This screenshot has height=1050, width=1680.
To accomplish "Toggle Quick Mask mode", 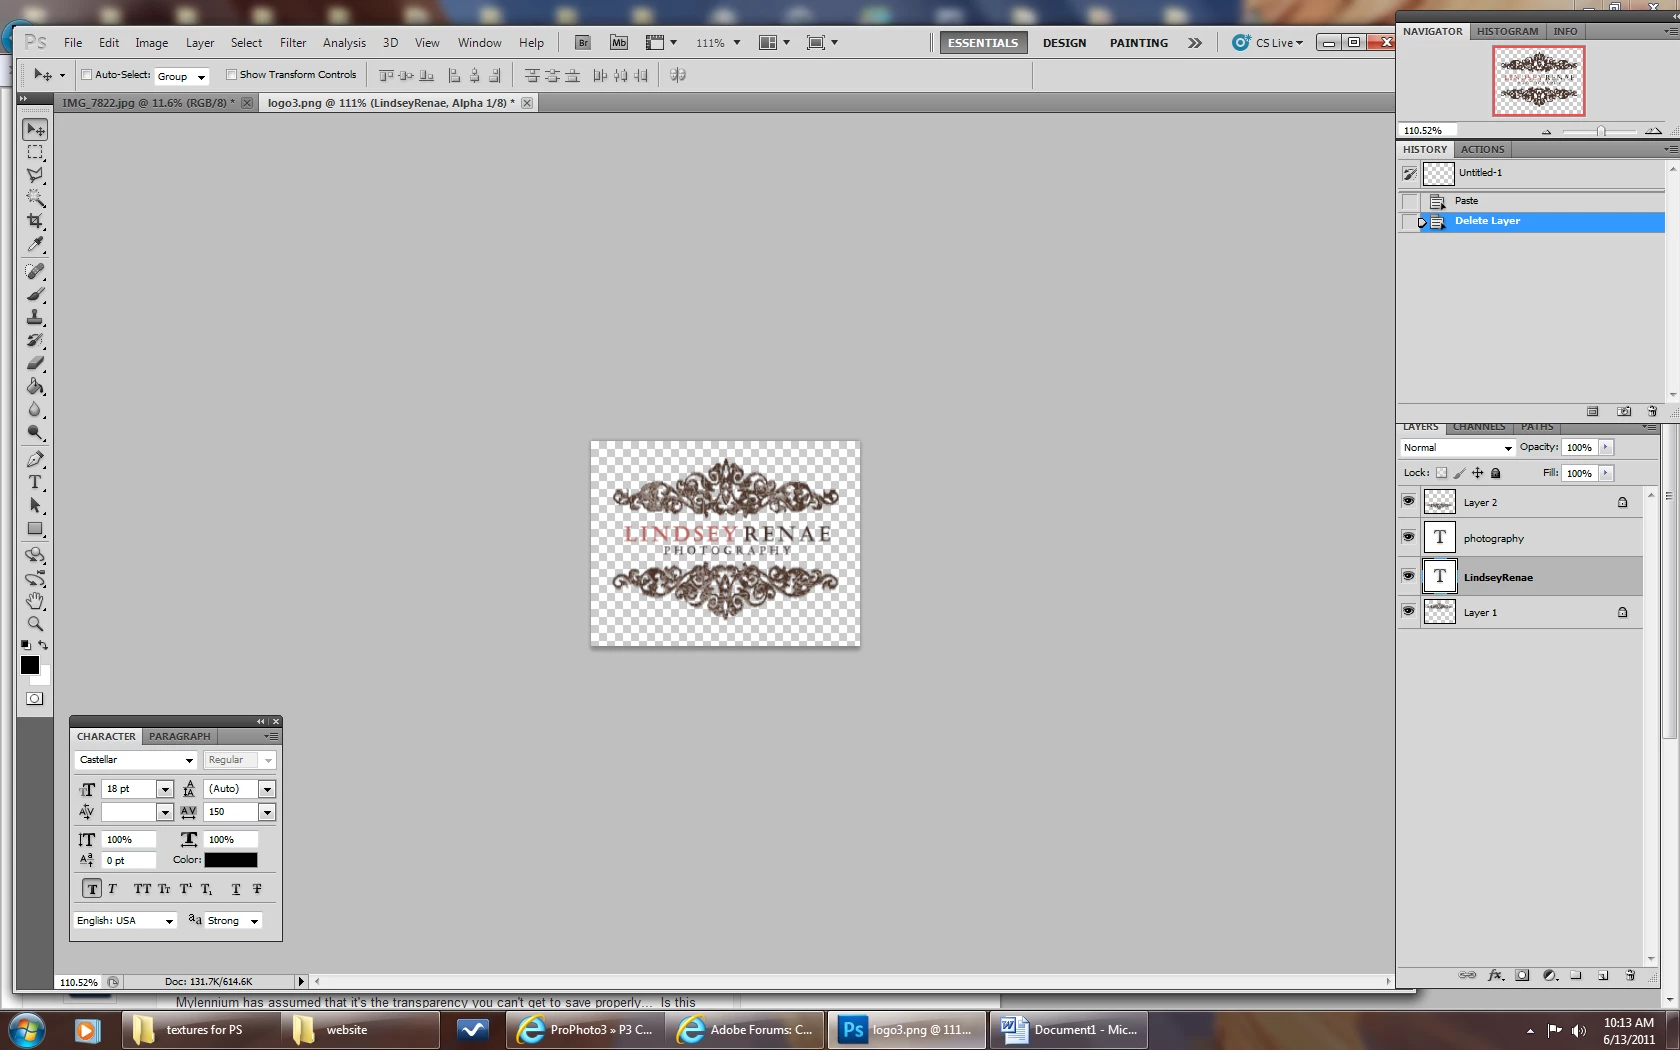I will [x=35, y=699].
